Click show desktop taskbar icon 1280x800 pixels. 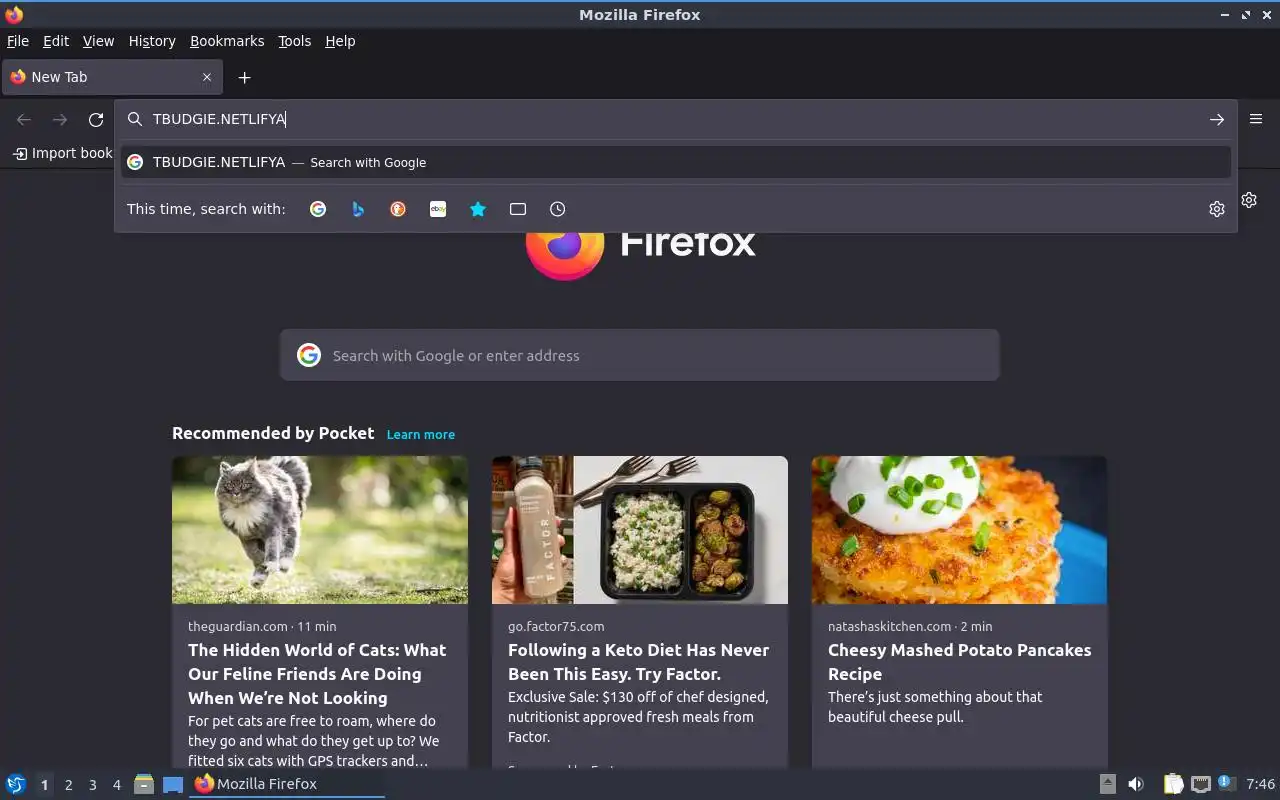click(173, 784)
